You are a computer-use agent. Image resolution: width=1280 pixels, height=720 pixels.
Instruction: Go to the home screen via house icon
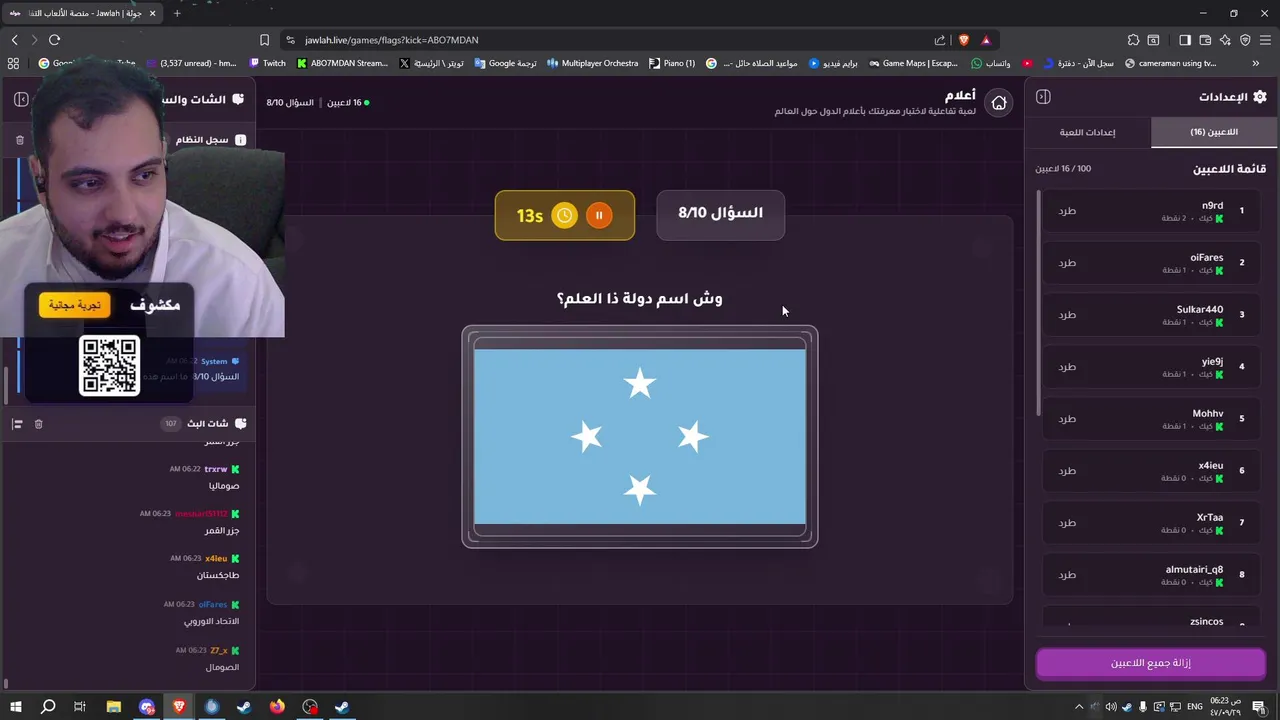999,103
